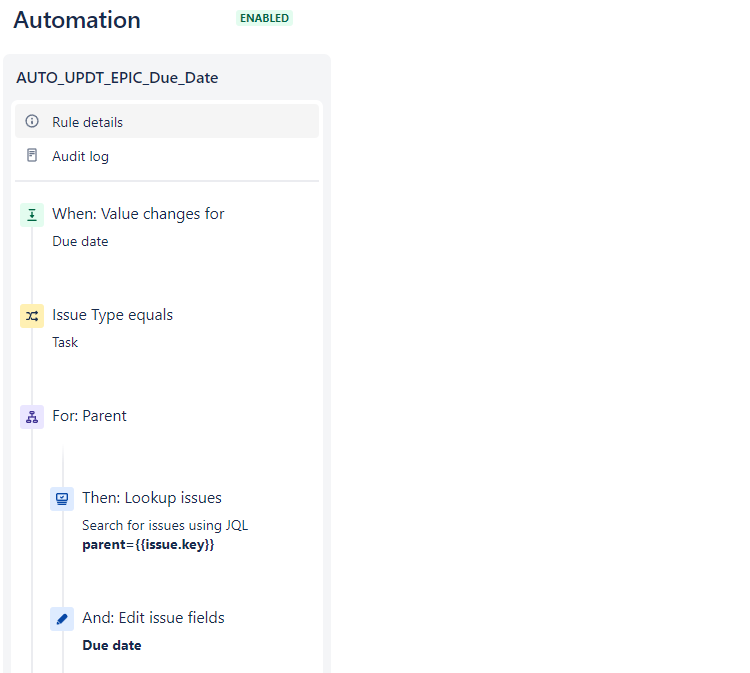This screenshot has width=750, height=673.
Task: Click the 'Task' value under Issue Type
Action: coord(65,342)
